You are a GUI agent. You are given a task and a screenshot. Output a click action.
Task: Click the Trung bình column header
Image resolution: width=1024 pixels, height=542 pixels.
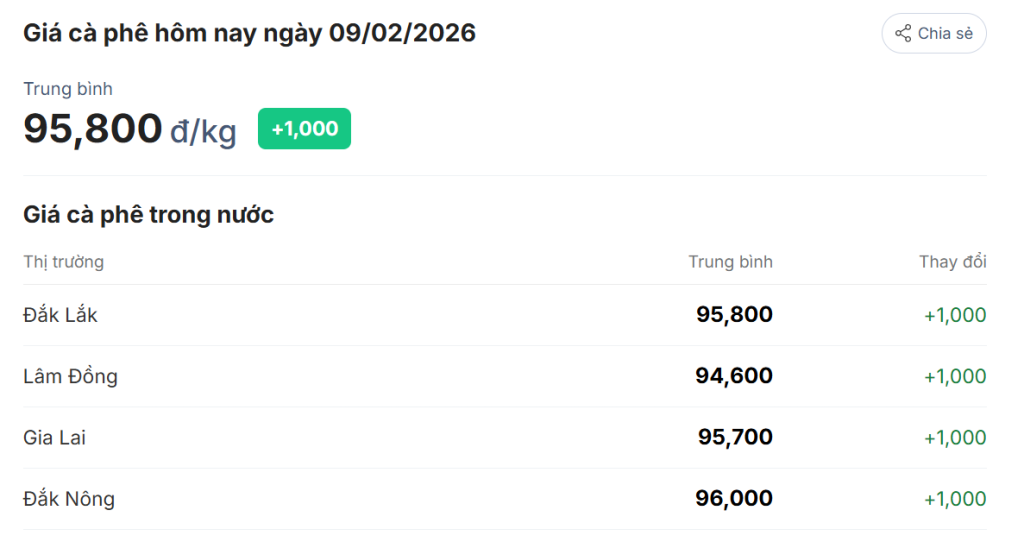point(730,262)
